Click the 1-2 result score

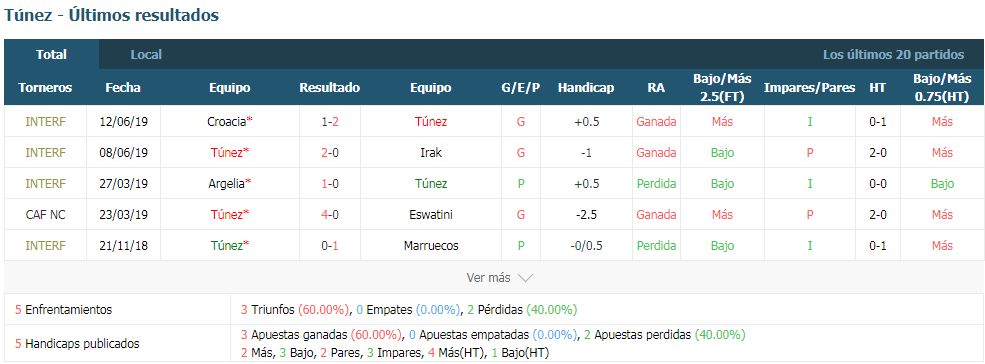tap(330, 121)
